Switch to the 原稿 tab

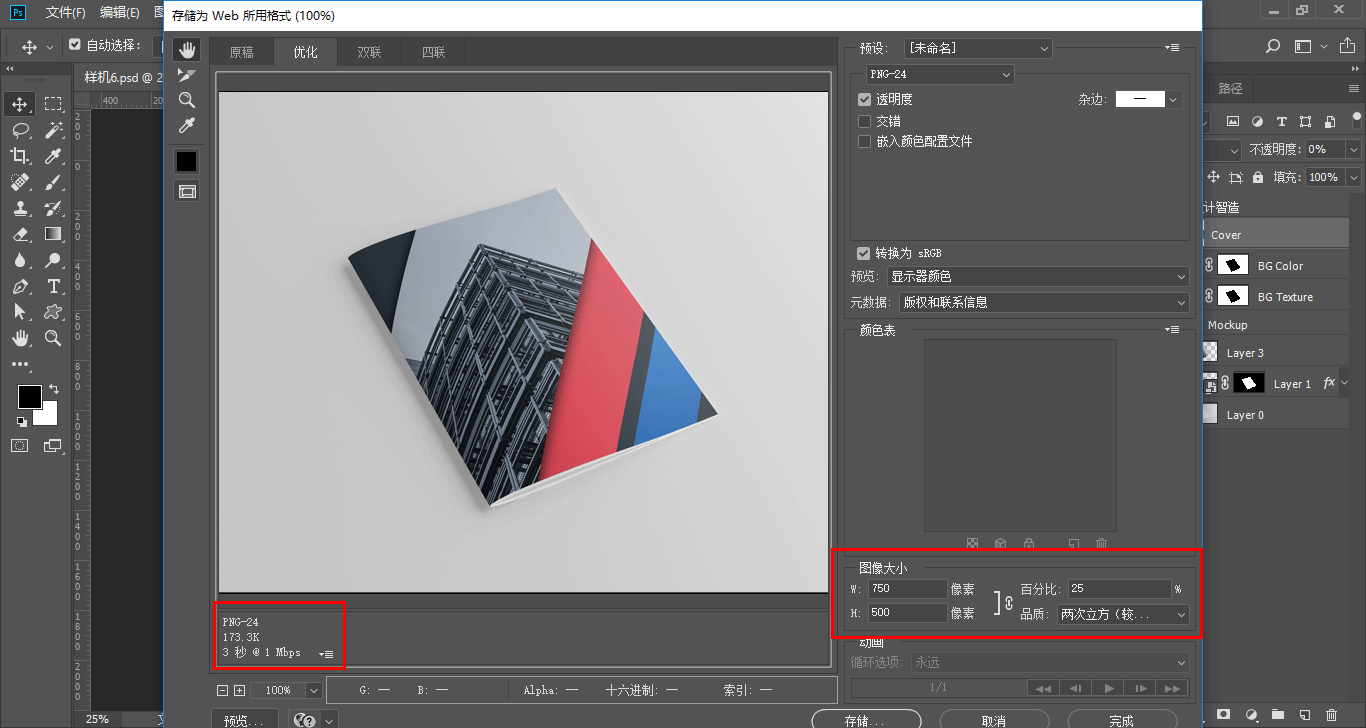point(241,53)
